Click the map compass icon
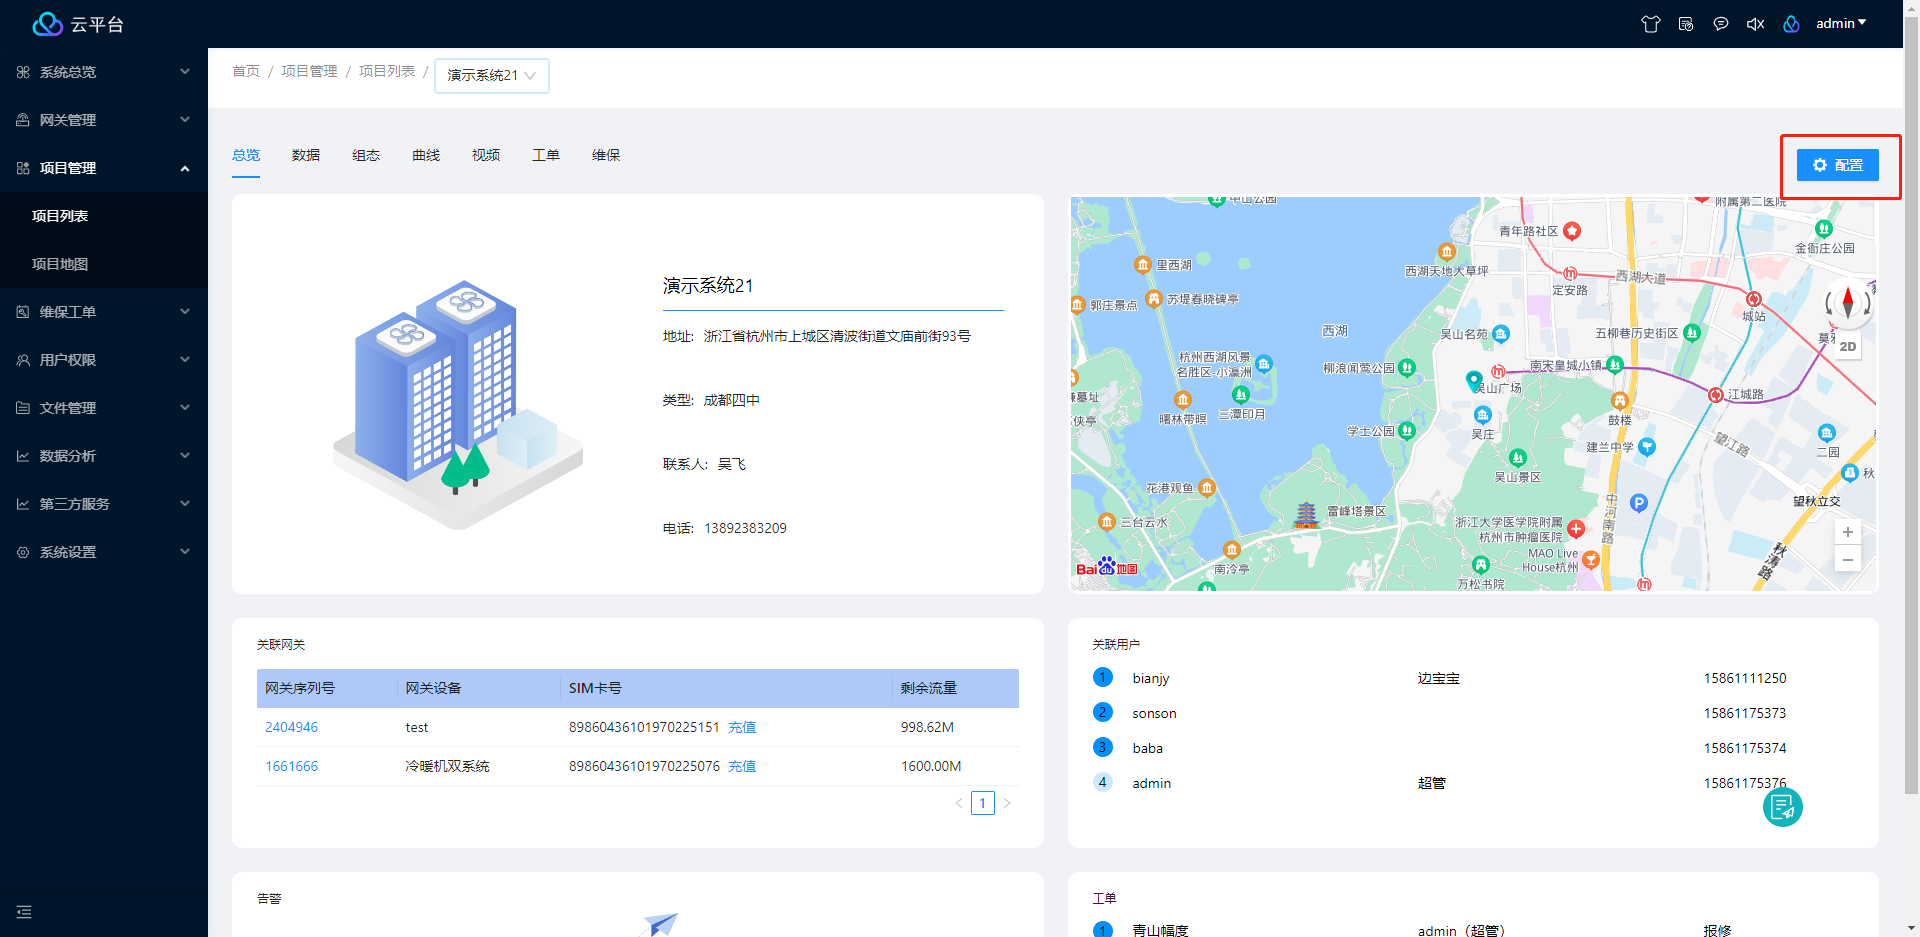The width and height of the screenshot is (1920, 937). click(1847, 301)
